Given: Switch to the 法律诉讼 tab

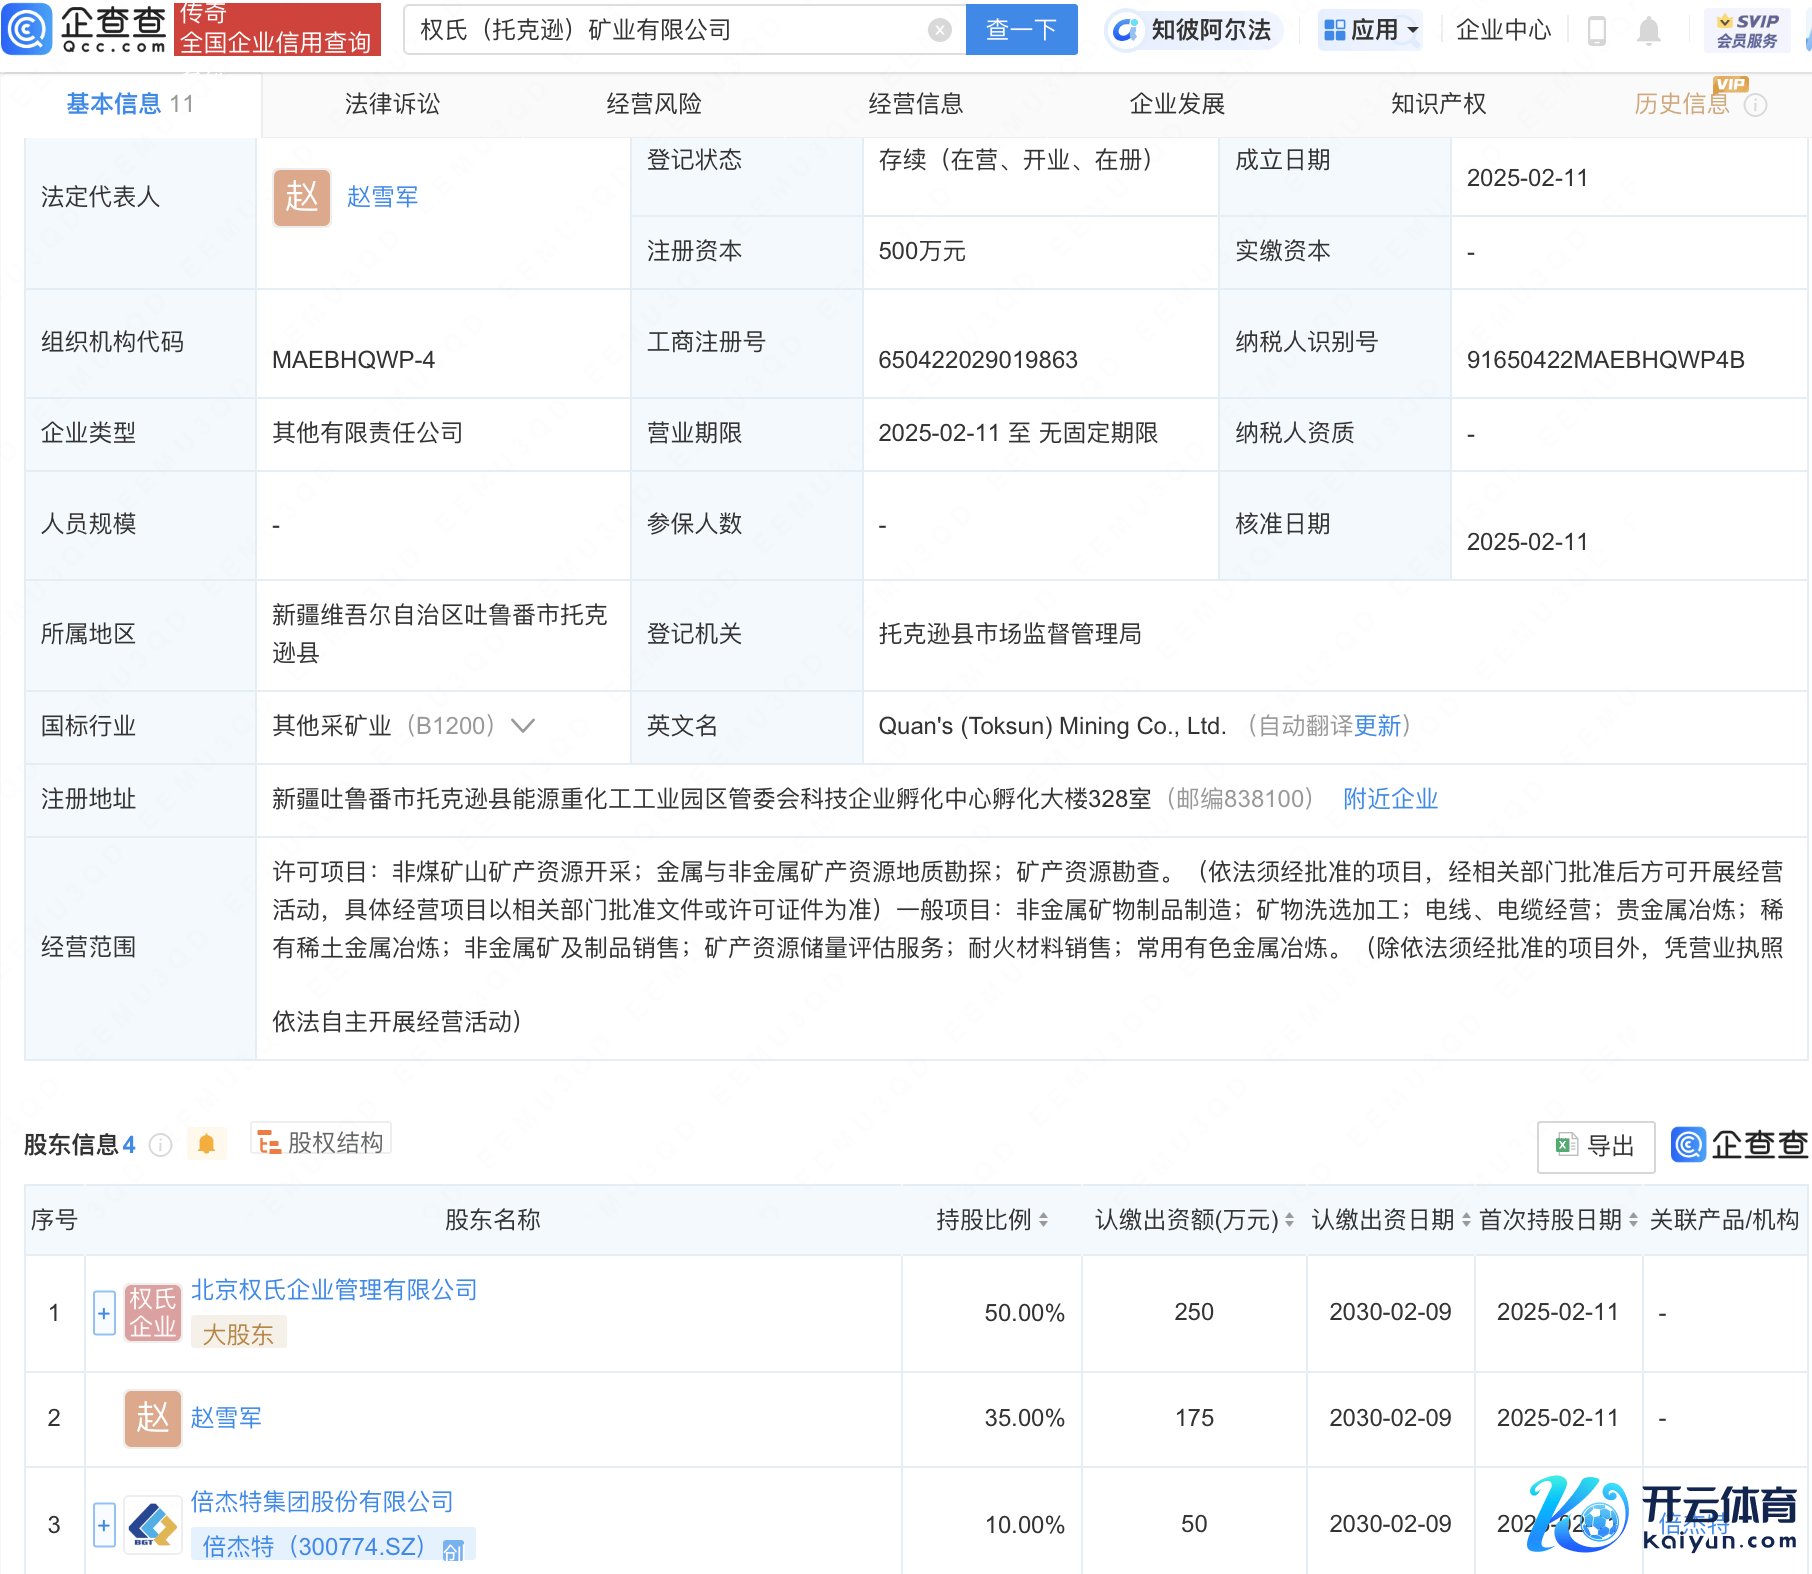Looking at the screenshot, I should [x=392, y=104].
